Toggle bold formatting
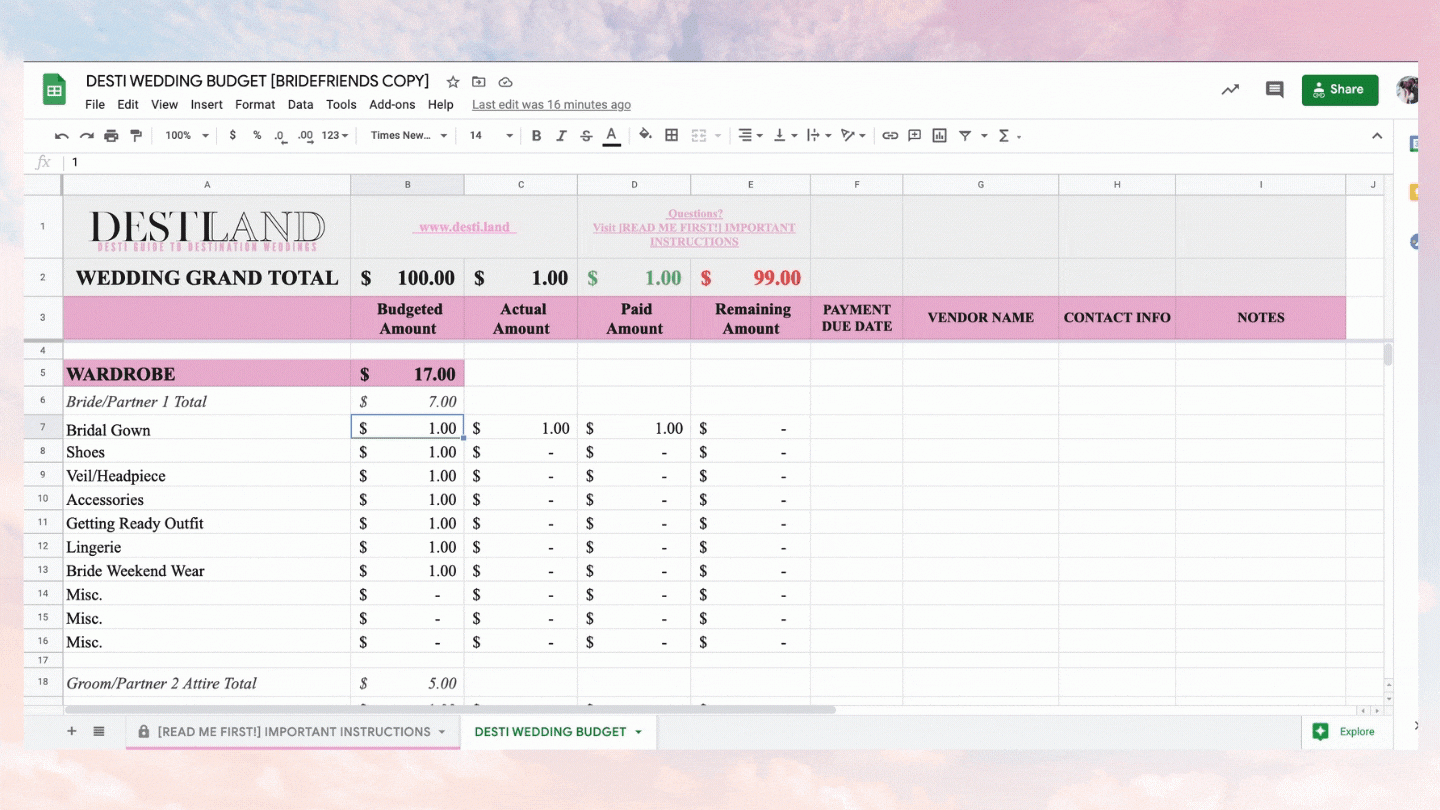The height and width of the screenshot is (810, 1440). tap(536, 136)
